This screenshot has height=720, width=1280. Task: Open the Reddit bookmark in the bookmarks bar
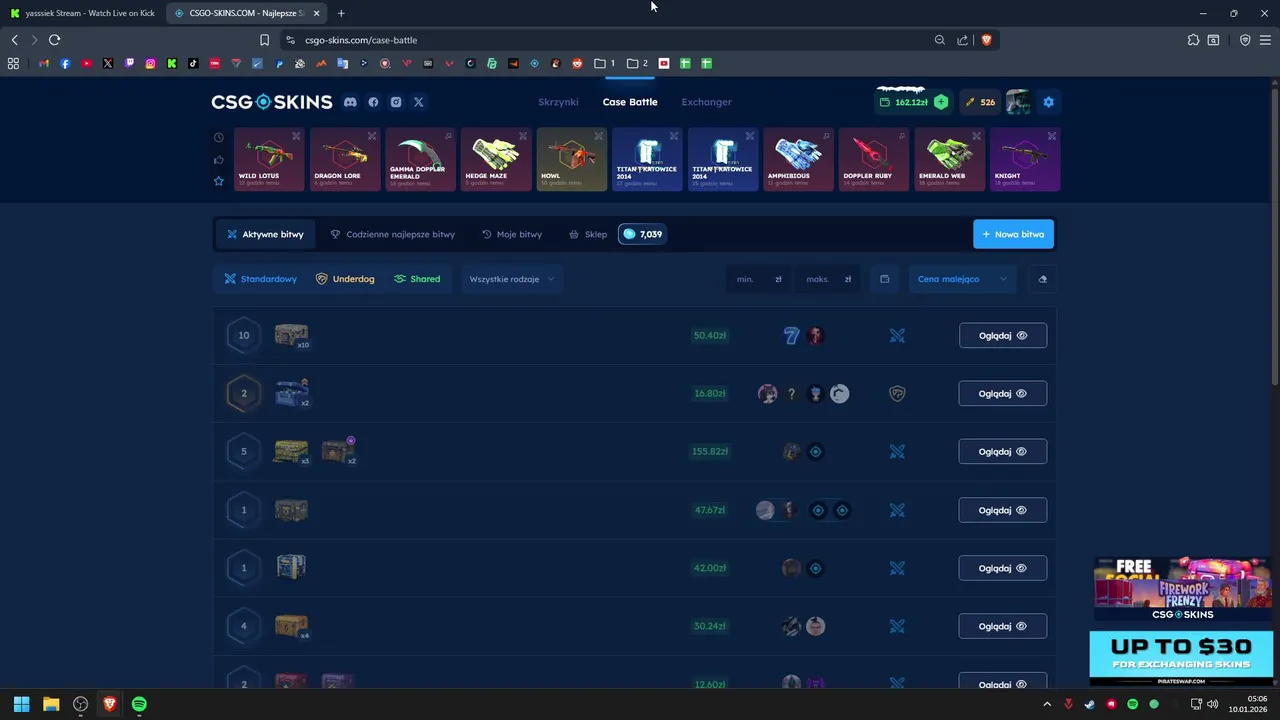577,63
